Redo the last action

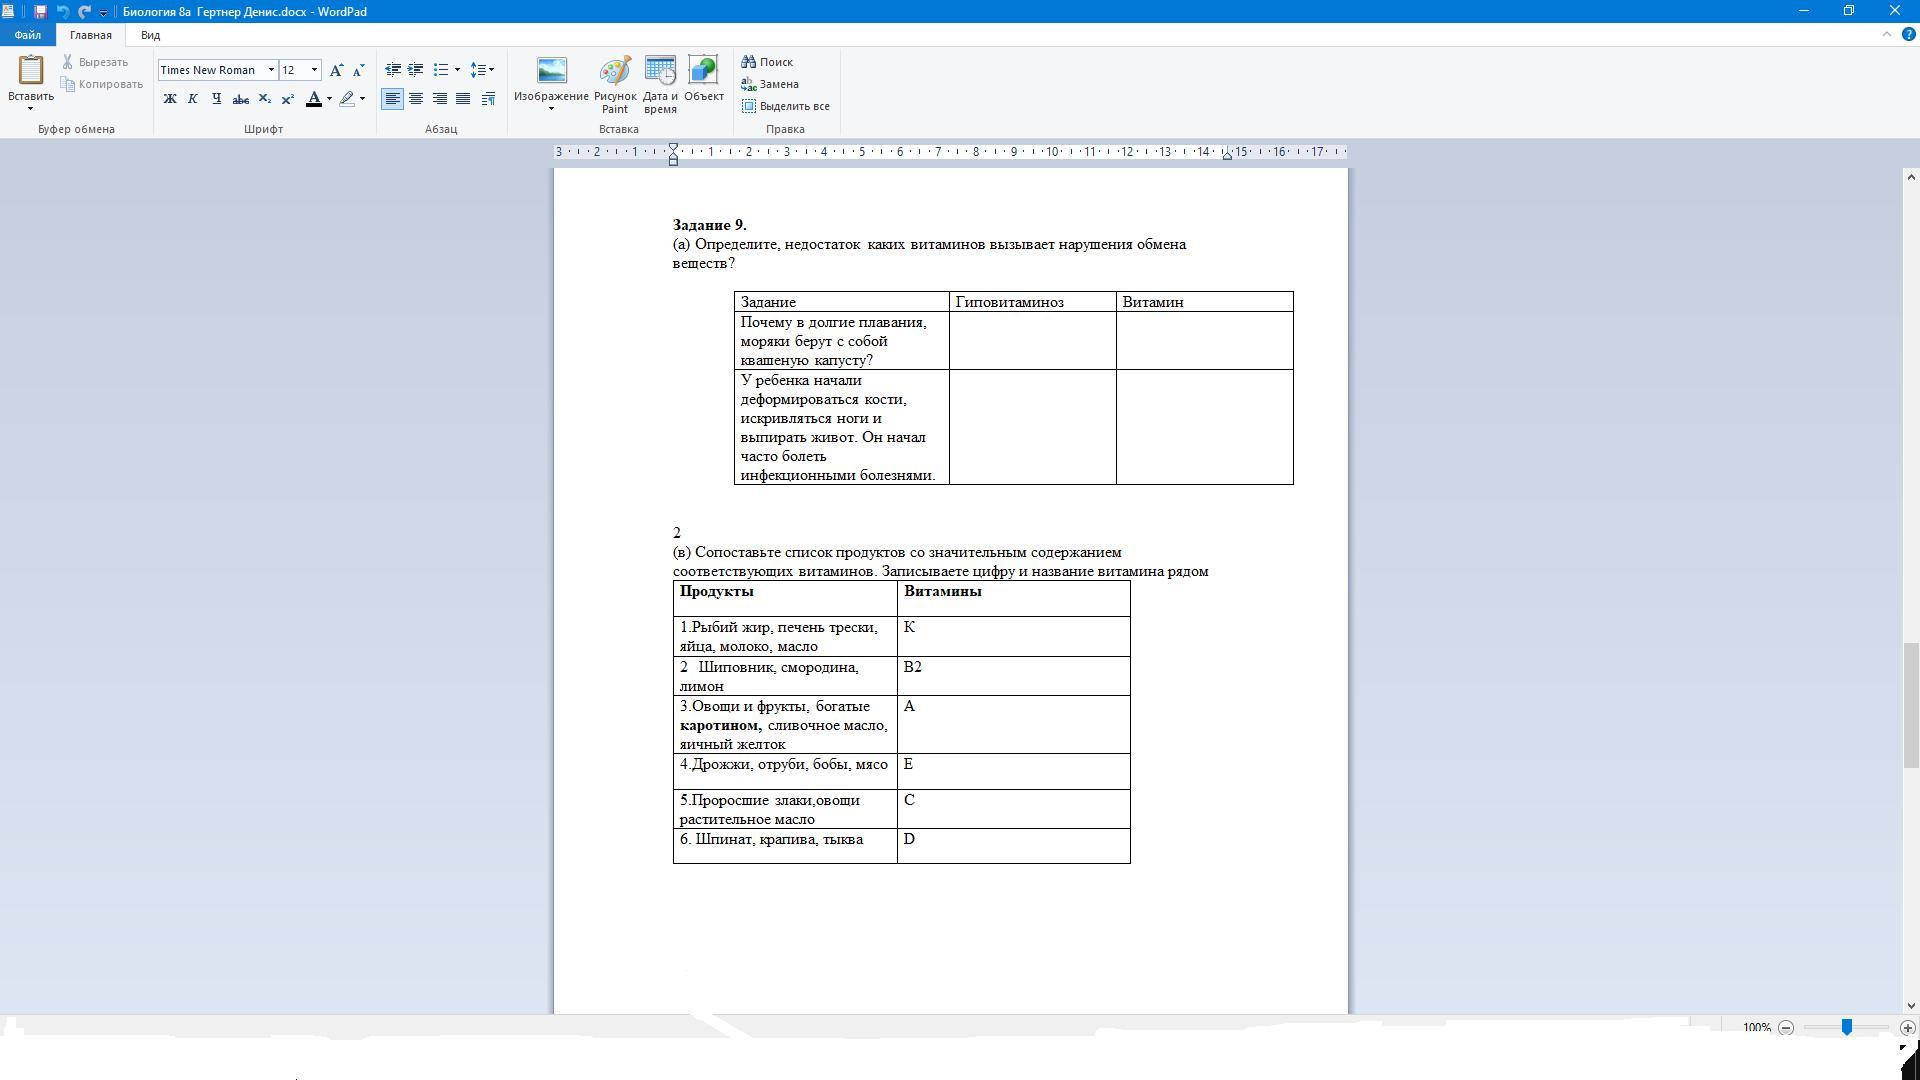pyautogui.click(x=84, y=12)
